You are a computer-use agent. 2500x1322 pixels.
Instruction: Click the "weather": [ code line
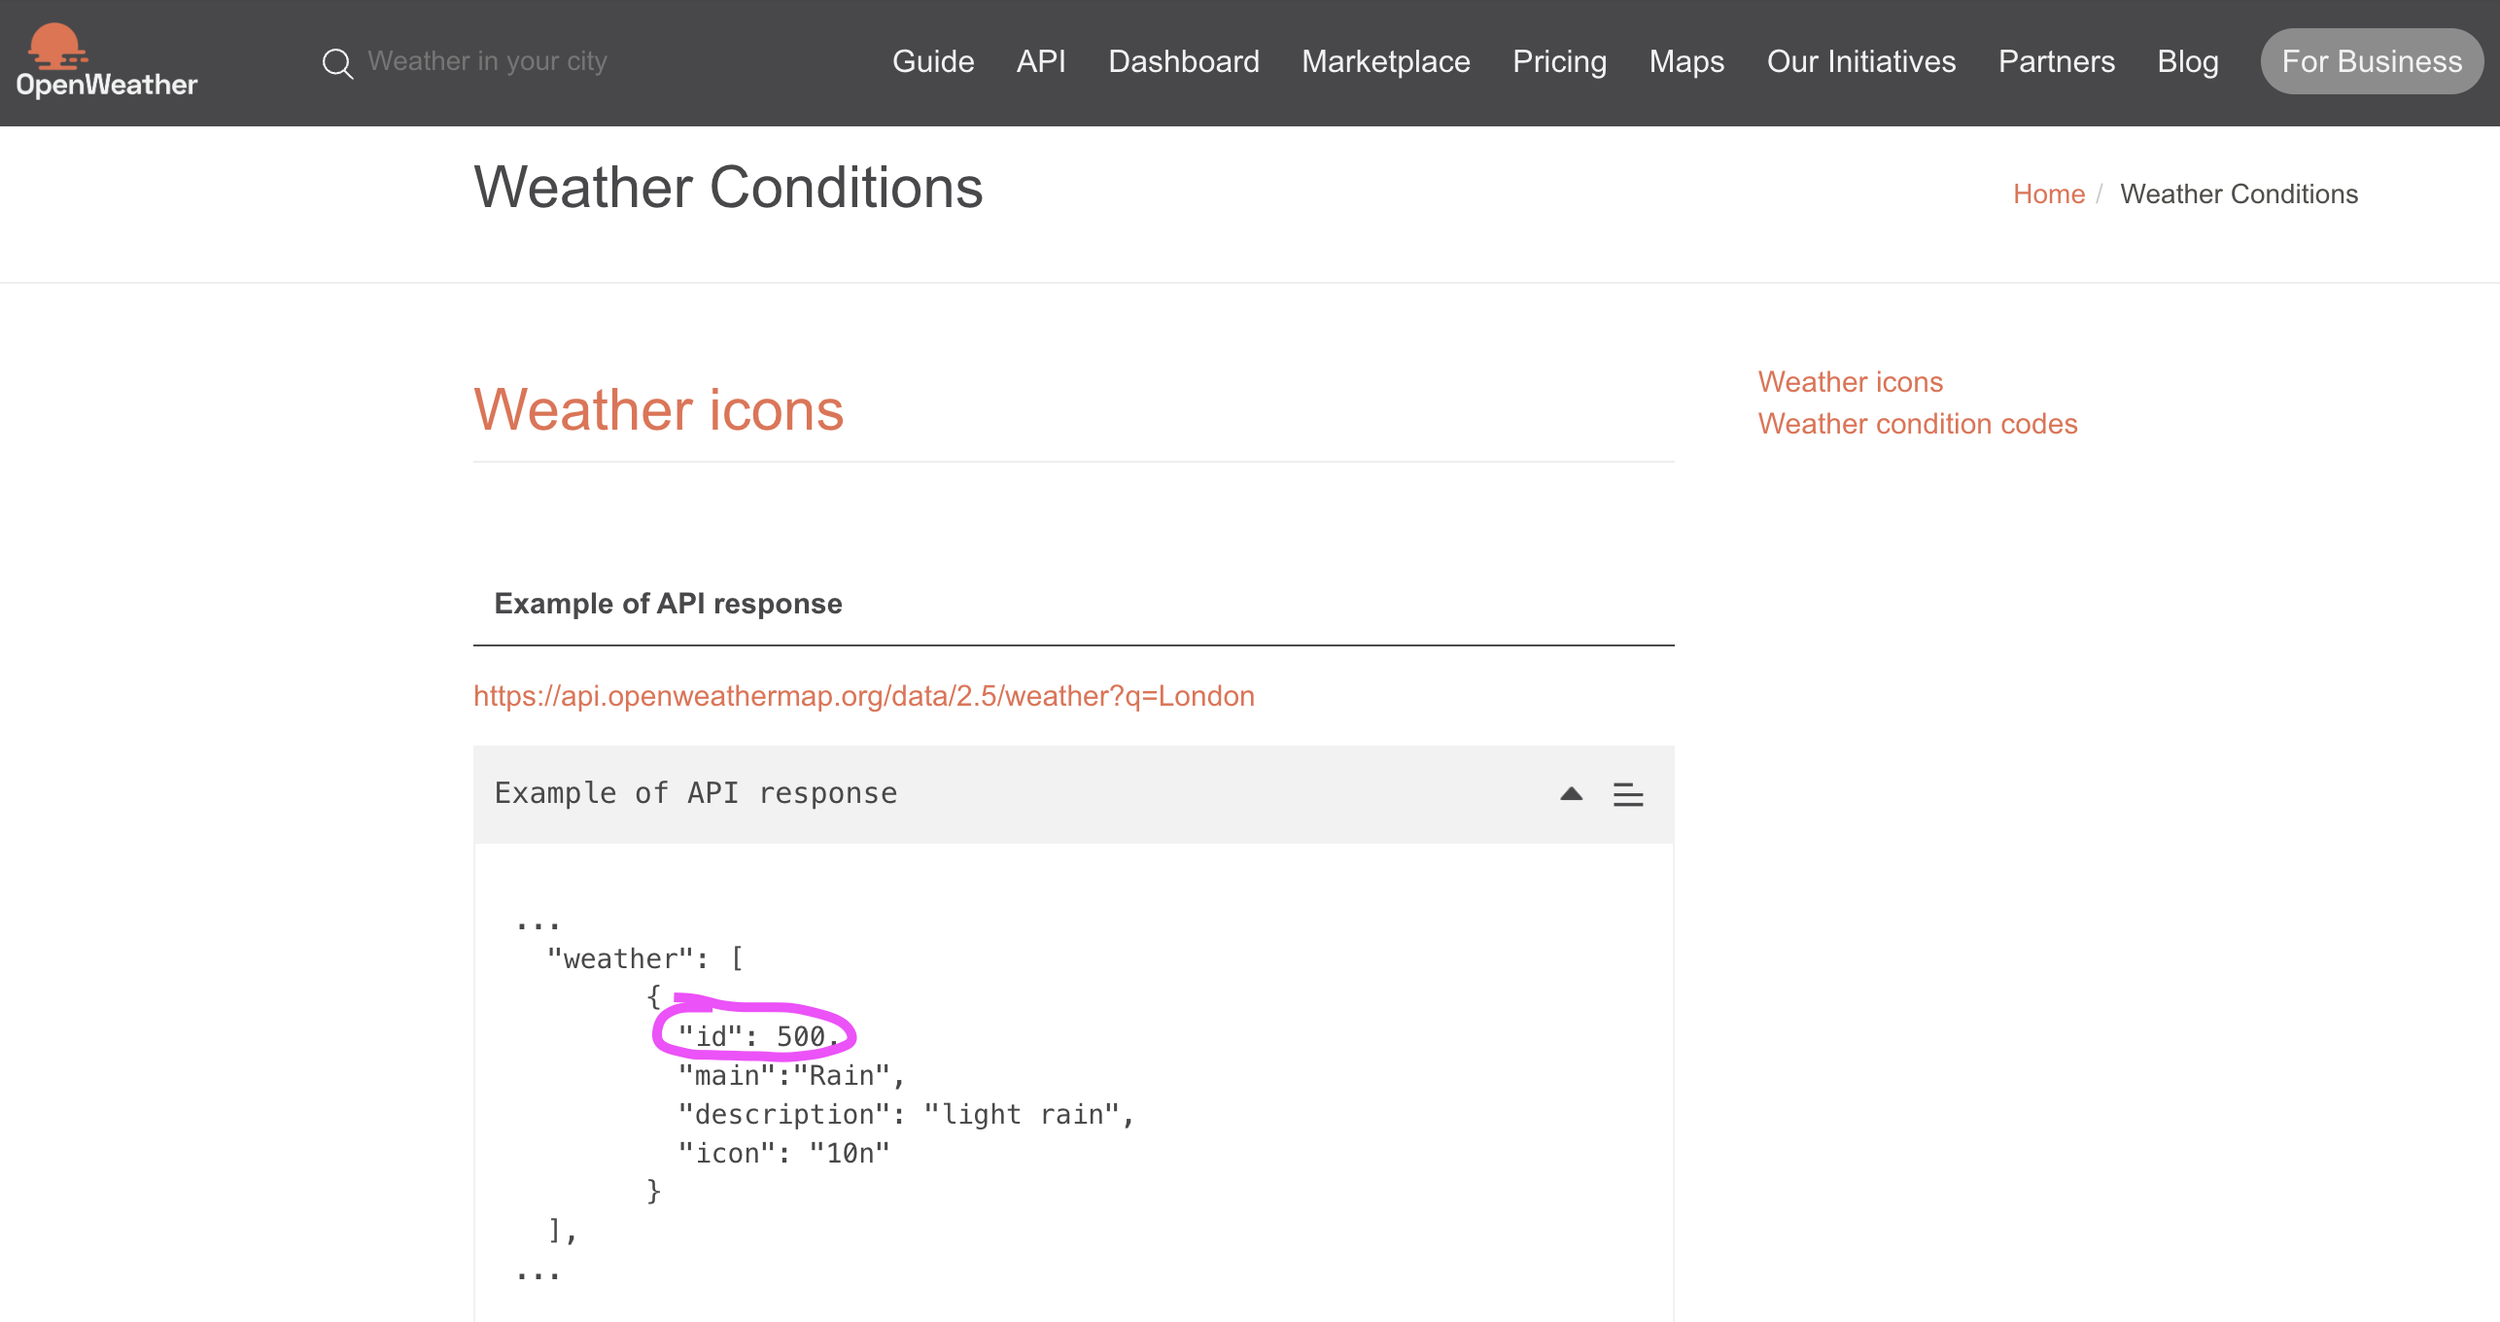click(x=645, y=959)
